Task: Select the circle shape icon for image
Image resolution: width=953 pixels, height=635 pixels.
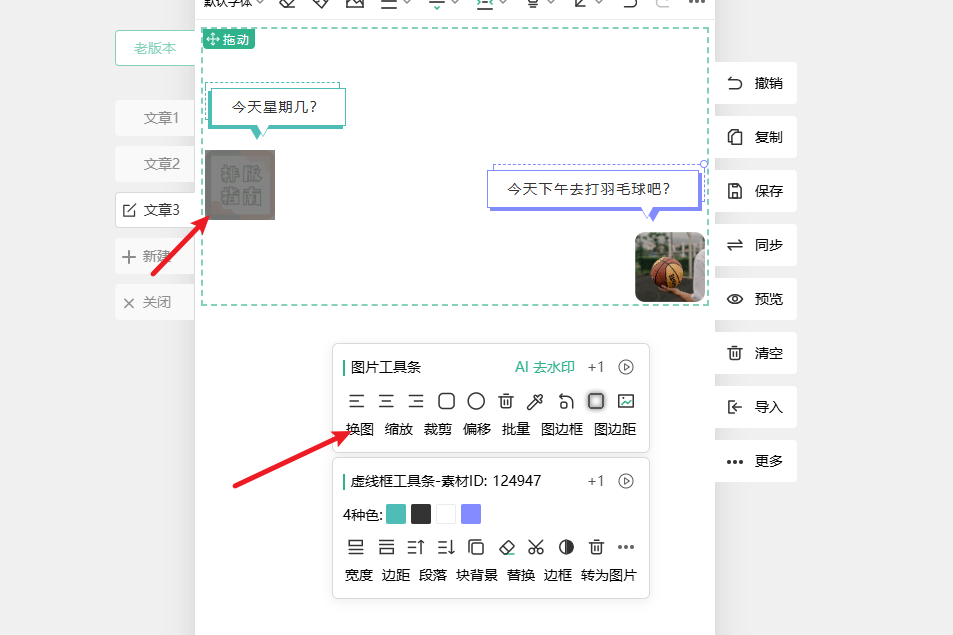Action: pyautogui.click(x=476, y=401)
